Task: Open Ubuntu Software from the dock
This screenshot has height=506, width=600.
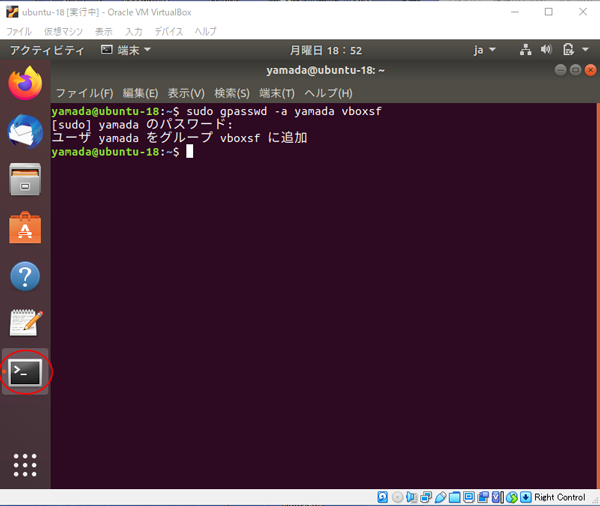Action: pos(25,227)
